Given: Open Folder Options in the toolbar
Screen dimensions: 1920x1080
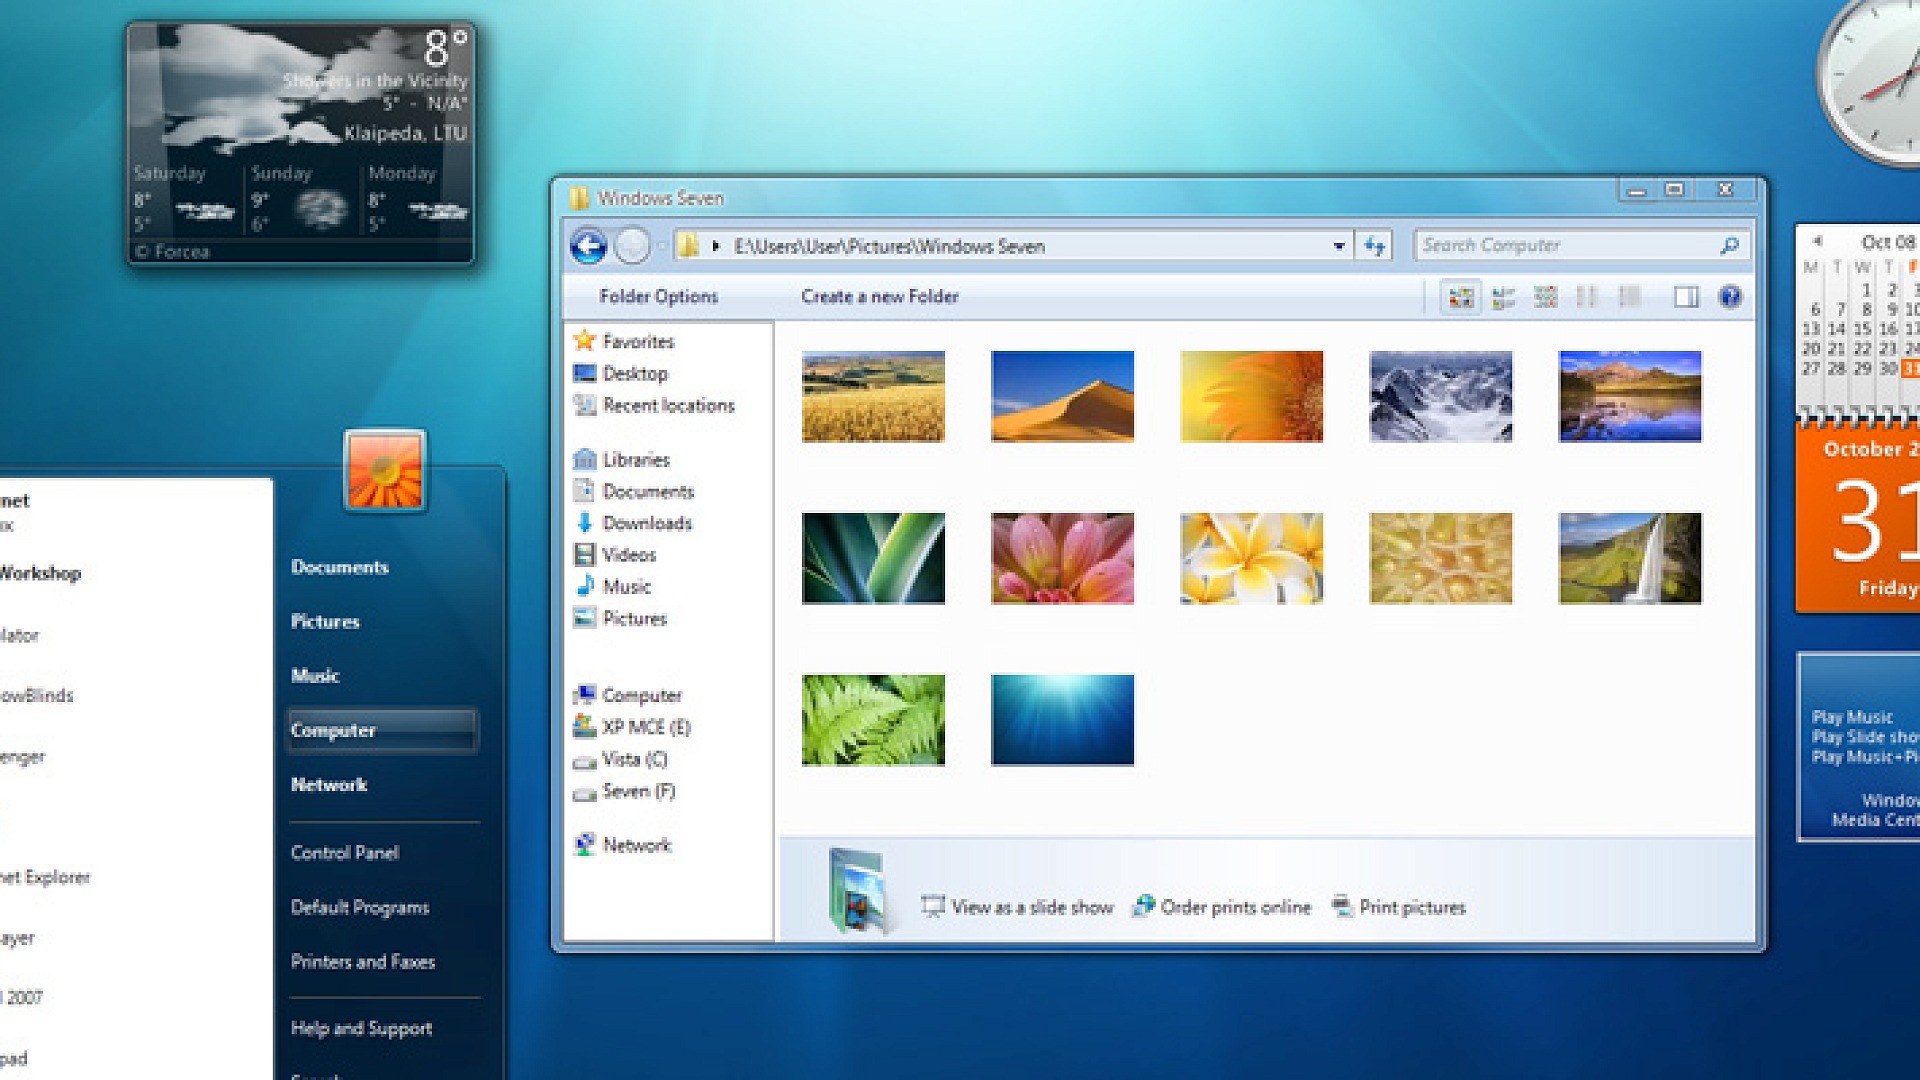Looking at the screenshot, I should pos(658,297).
